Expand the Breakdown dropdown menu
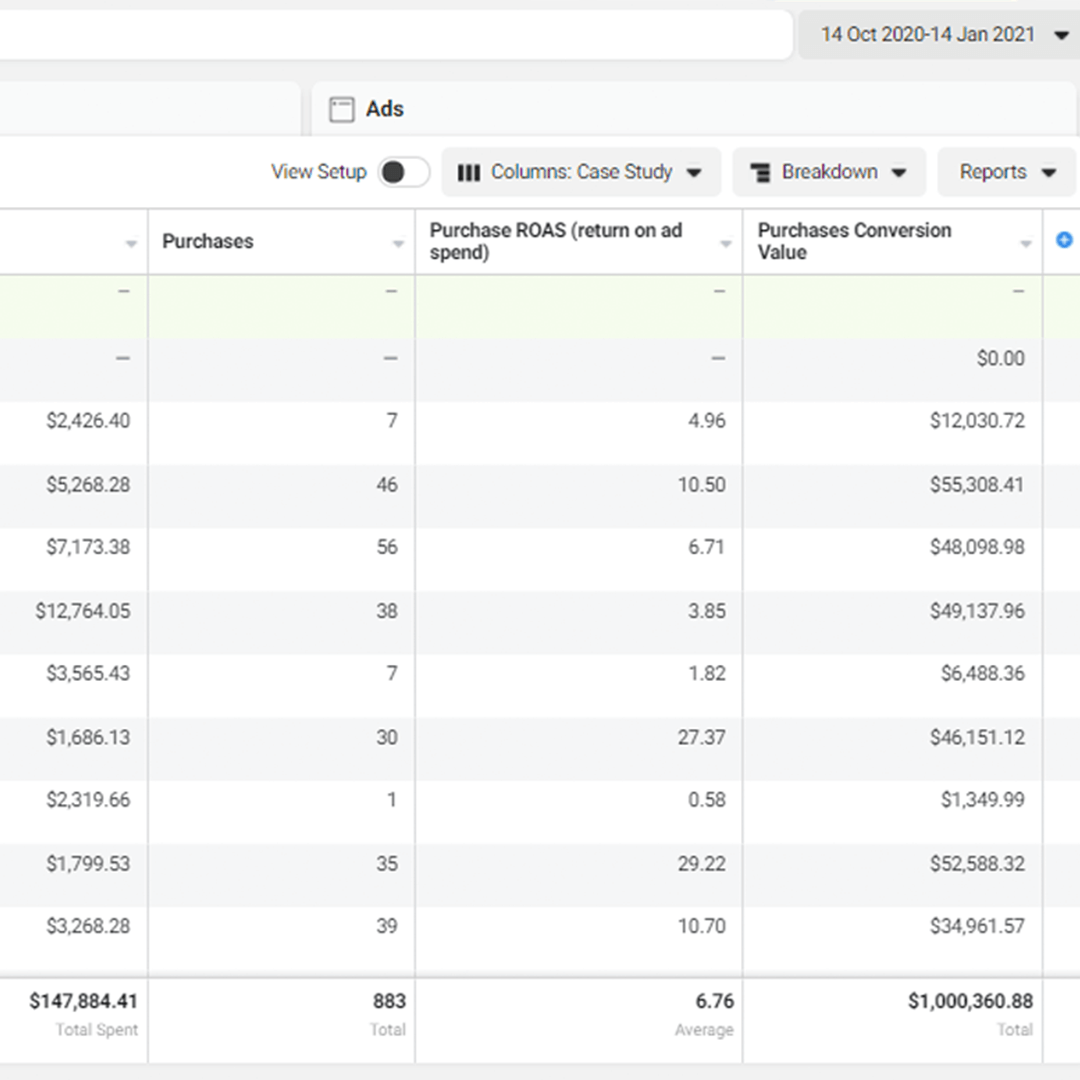Image resolution: width=1080 pixels, height=1080 pixels. [x=830, y=172]
